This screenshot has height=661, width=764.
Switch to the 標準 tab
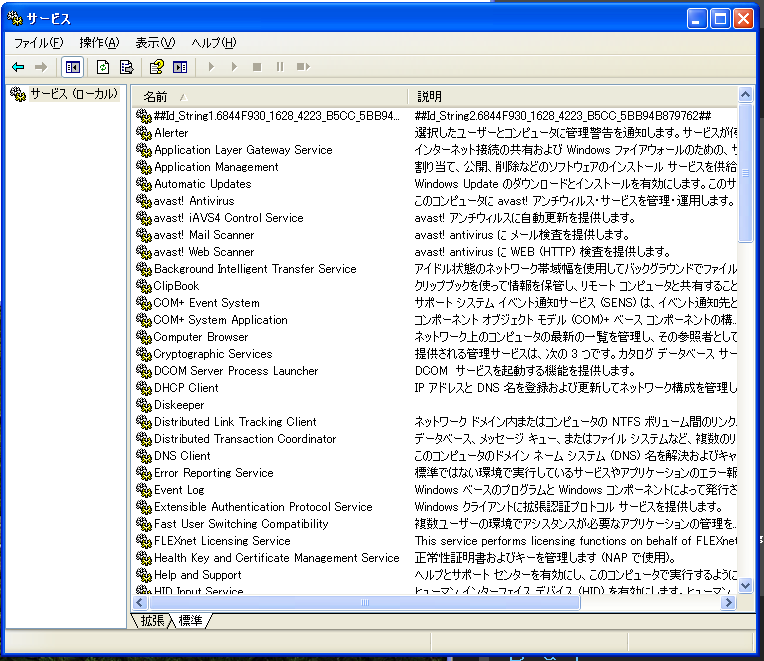pyautogui.click(x=190, y=621)
